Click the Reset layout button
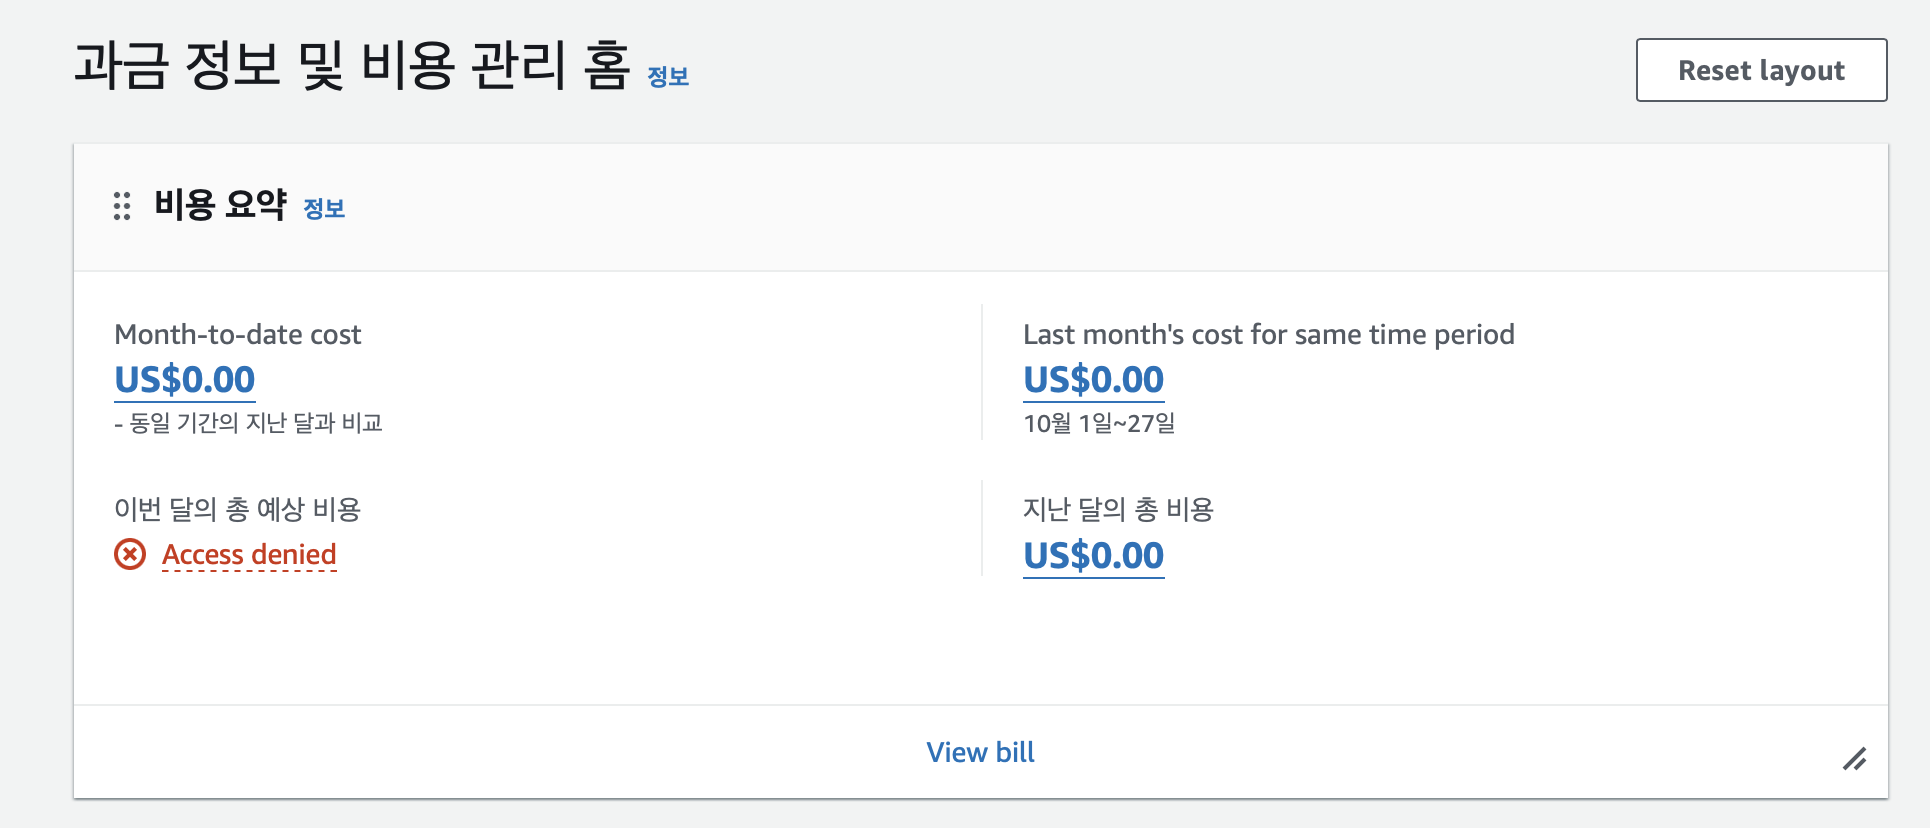 click(x=1761, y=70)
